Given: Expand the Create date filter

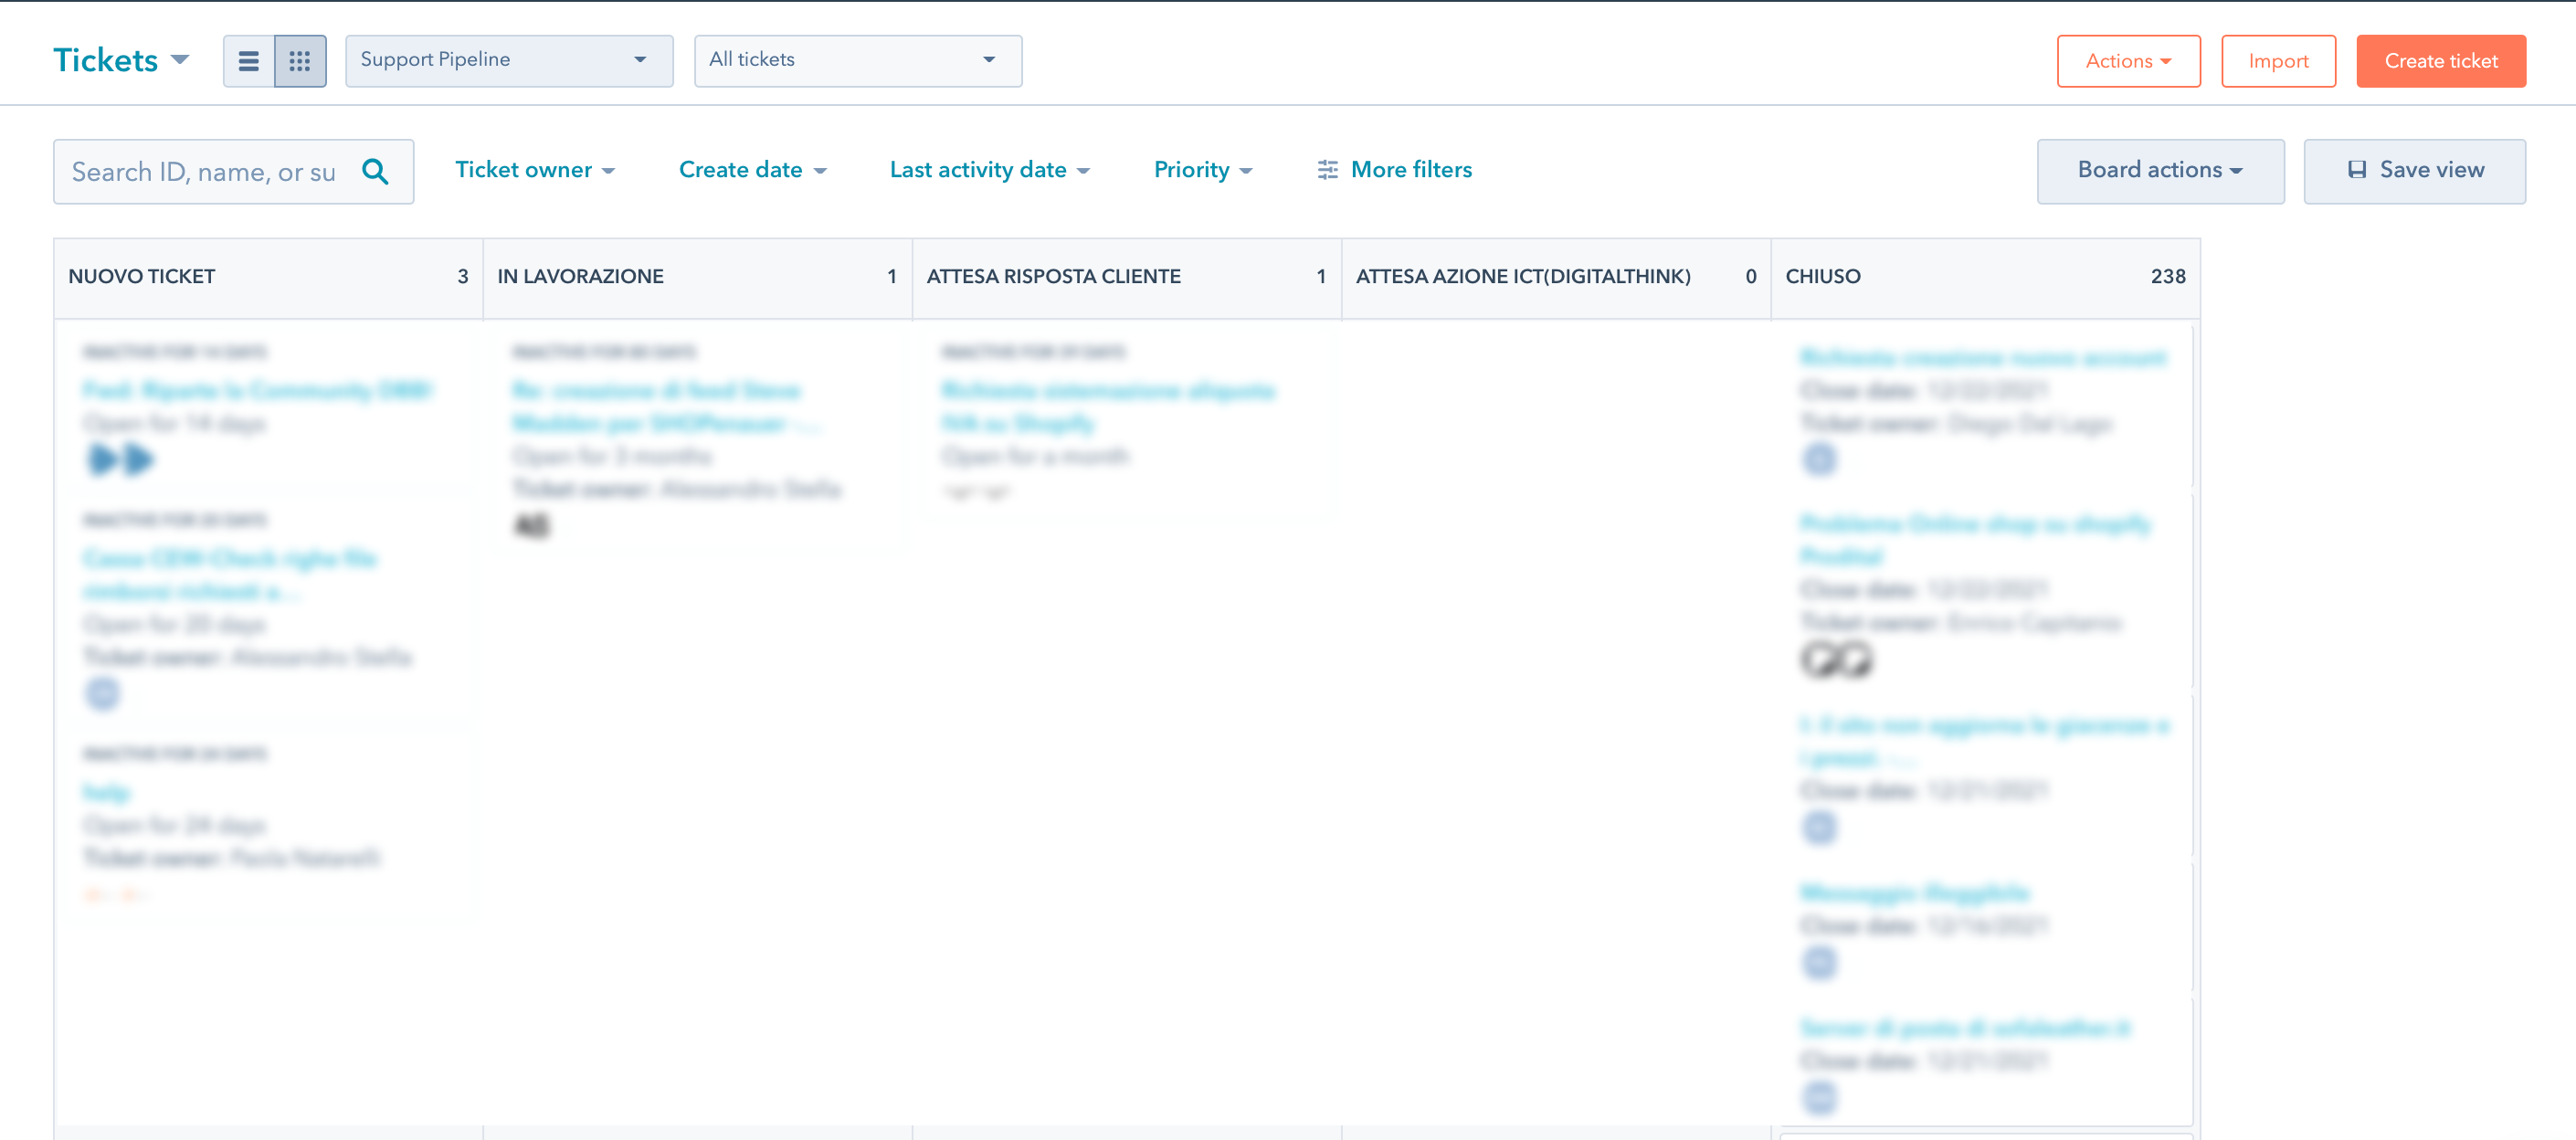Looking at the screenshot, I should [753, 170].
